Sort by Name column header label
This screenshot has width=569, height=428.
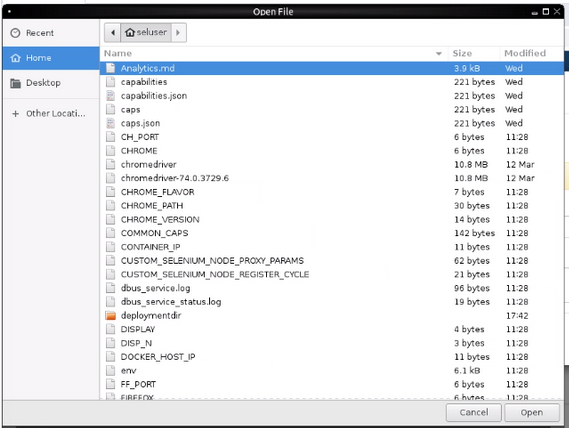[118, 53]
